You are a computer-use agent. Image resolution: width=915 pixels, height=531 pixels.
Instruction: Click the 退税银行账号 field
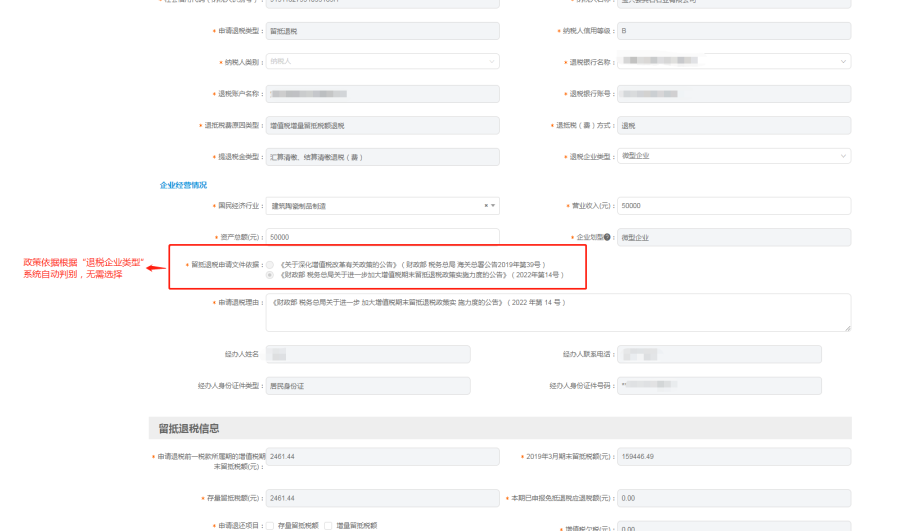point(734,94)
